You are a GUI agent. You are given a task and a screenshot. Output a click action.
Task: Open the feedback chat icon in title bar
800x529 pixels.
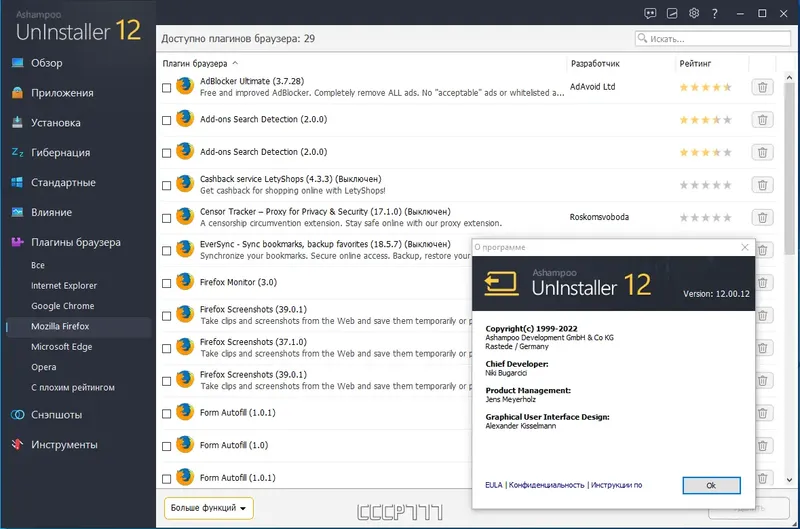click(x=650, y=14)
